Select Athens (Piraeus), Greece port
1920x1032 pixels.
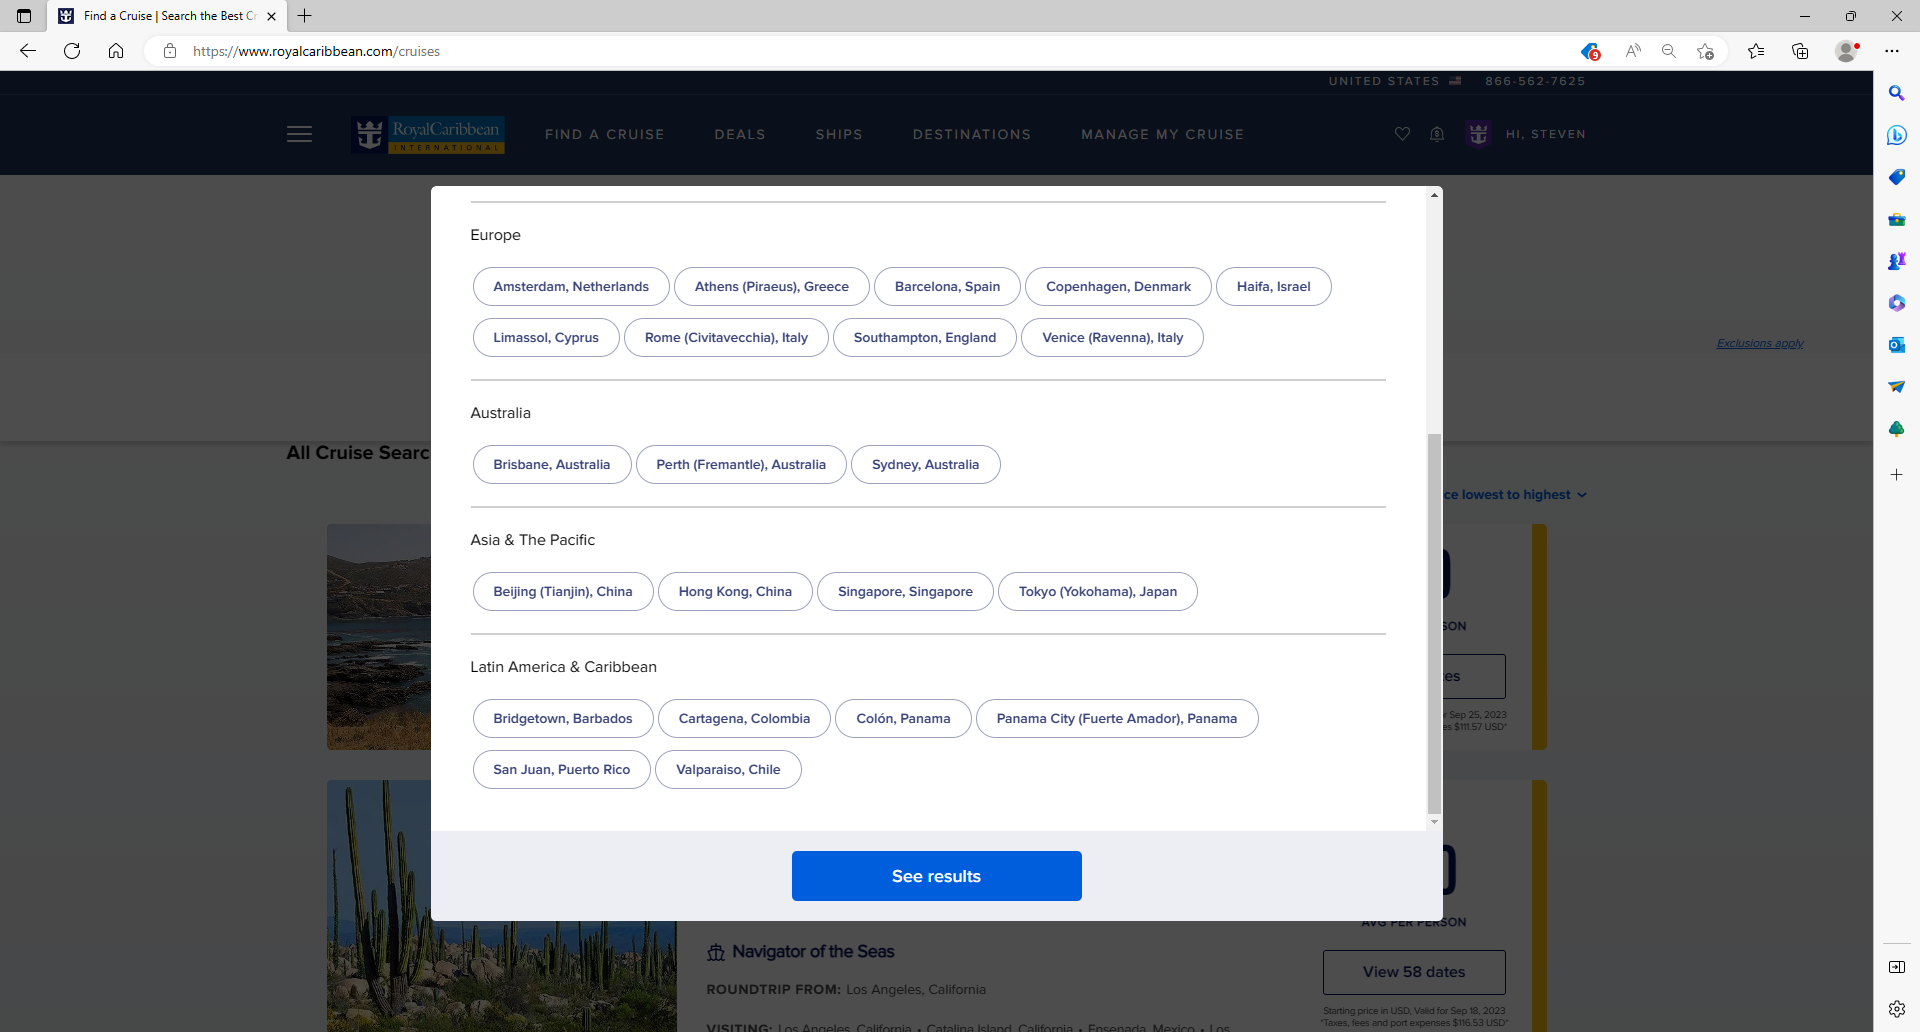pyautogui.click(x=772, y=286)
